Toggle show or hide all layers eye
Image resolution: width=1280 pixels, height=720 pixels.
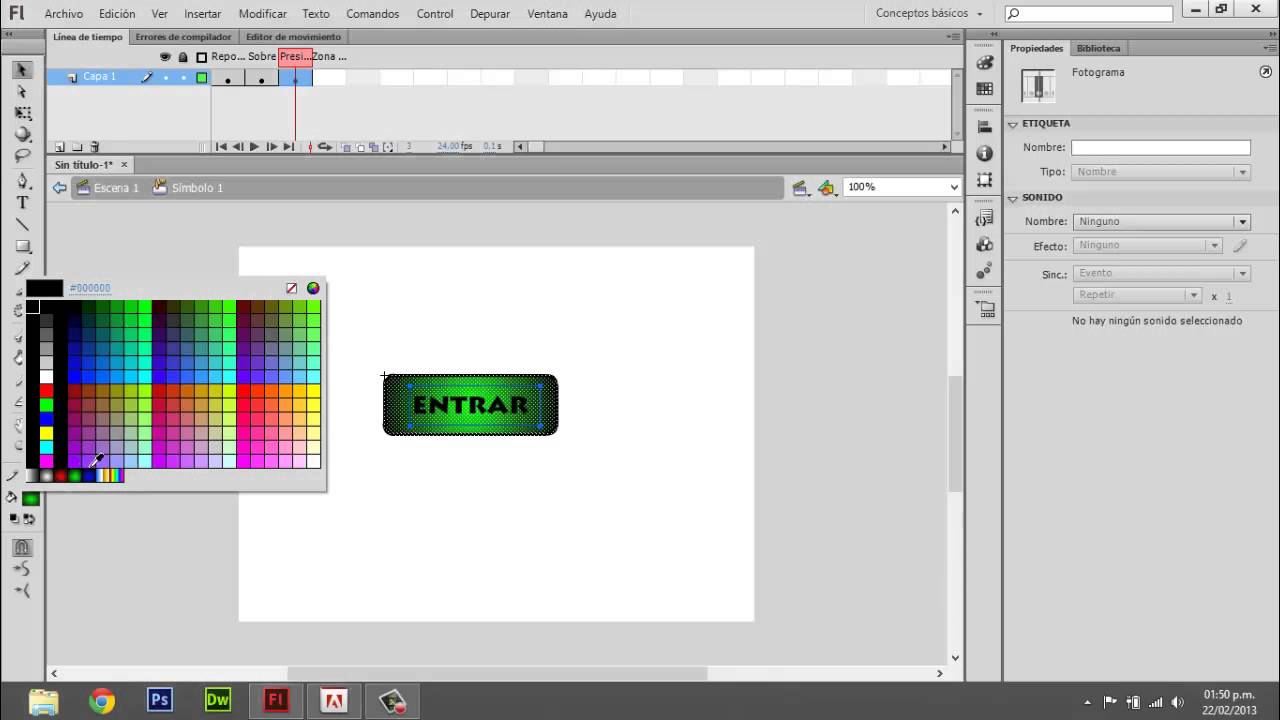(165, 57)
